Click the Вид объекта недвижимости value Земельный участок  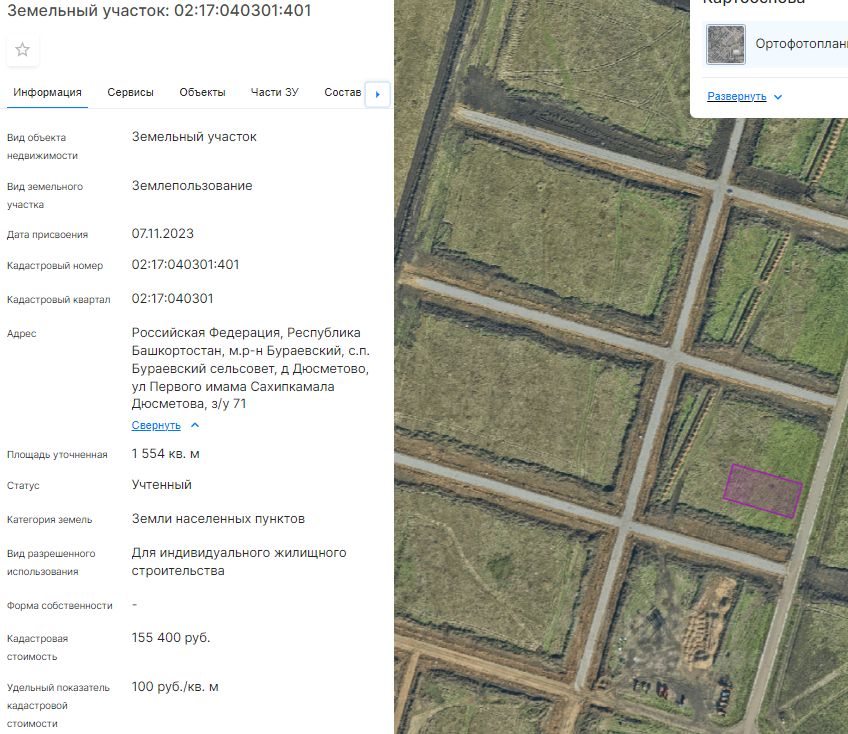click(194, 137)
